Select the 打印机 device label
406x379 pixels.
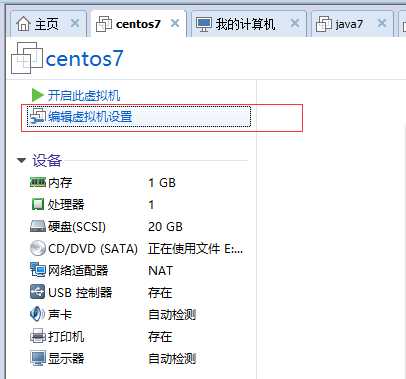[66, 337]
